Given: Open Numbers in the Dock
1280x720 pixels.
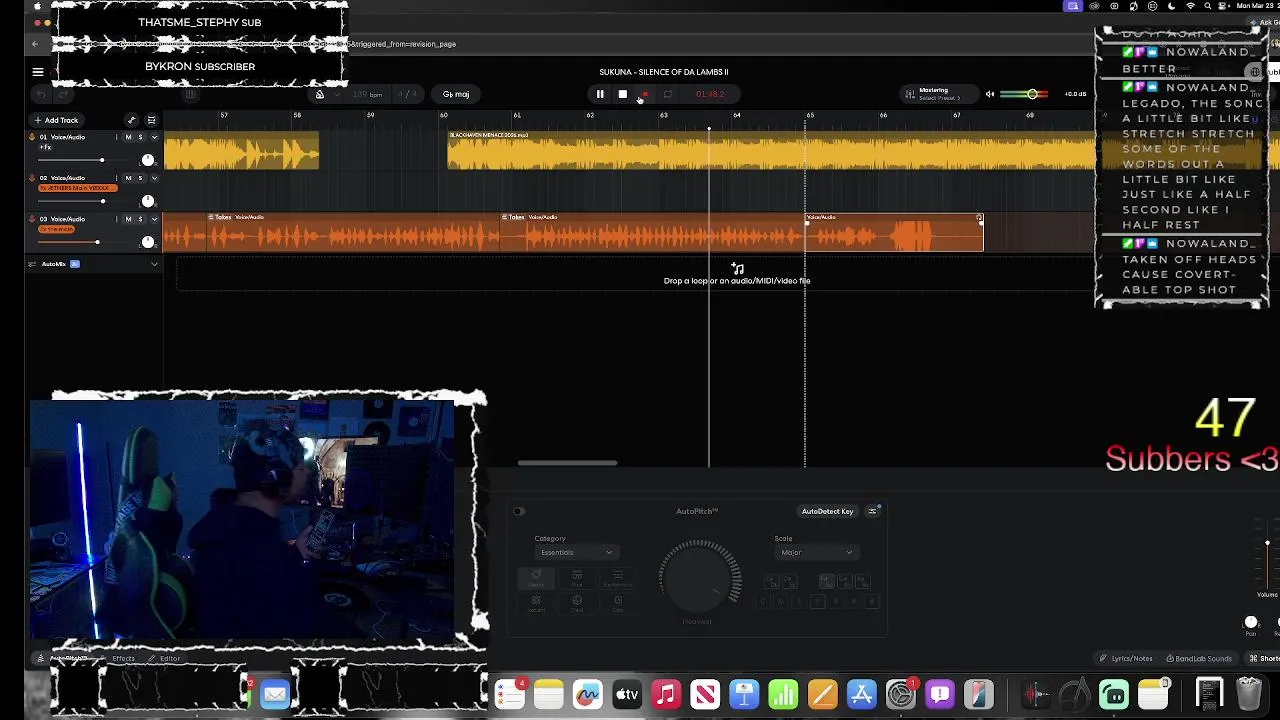Looking at the screenshot, I should [x=783, y=694].
